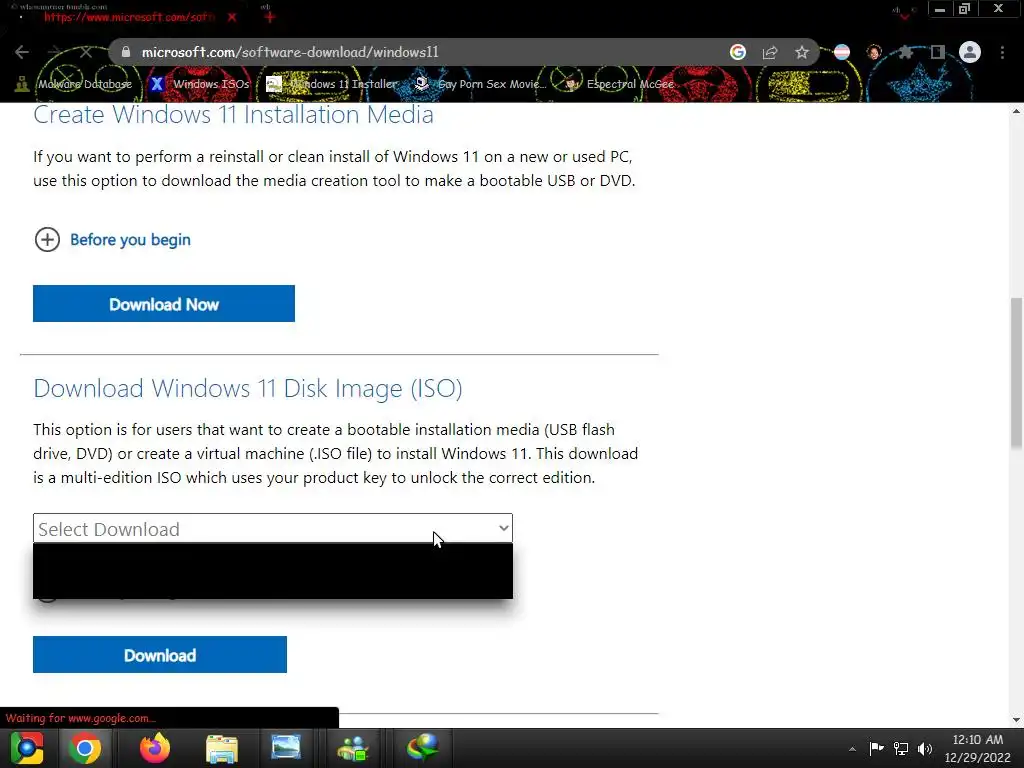Open the picture viewer taskbar icon
This screenshot has width=1024, height=768.
click(x=286, y=748)
